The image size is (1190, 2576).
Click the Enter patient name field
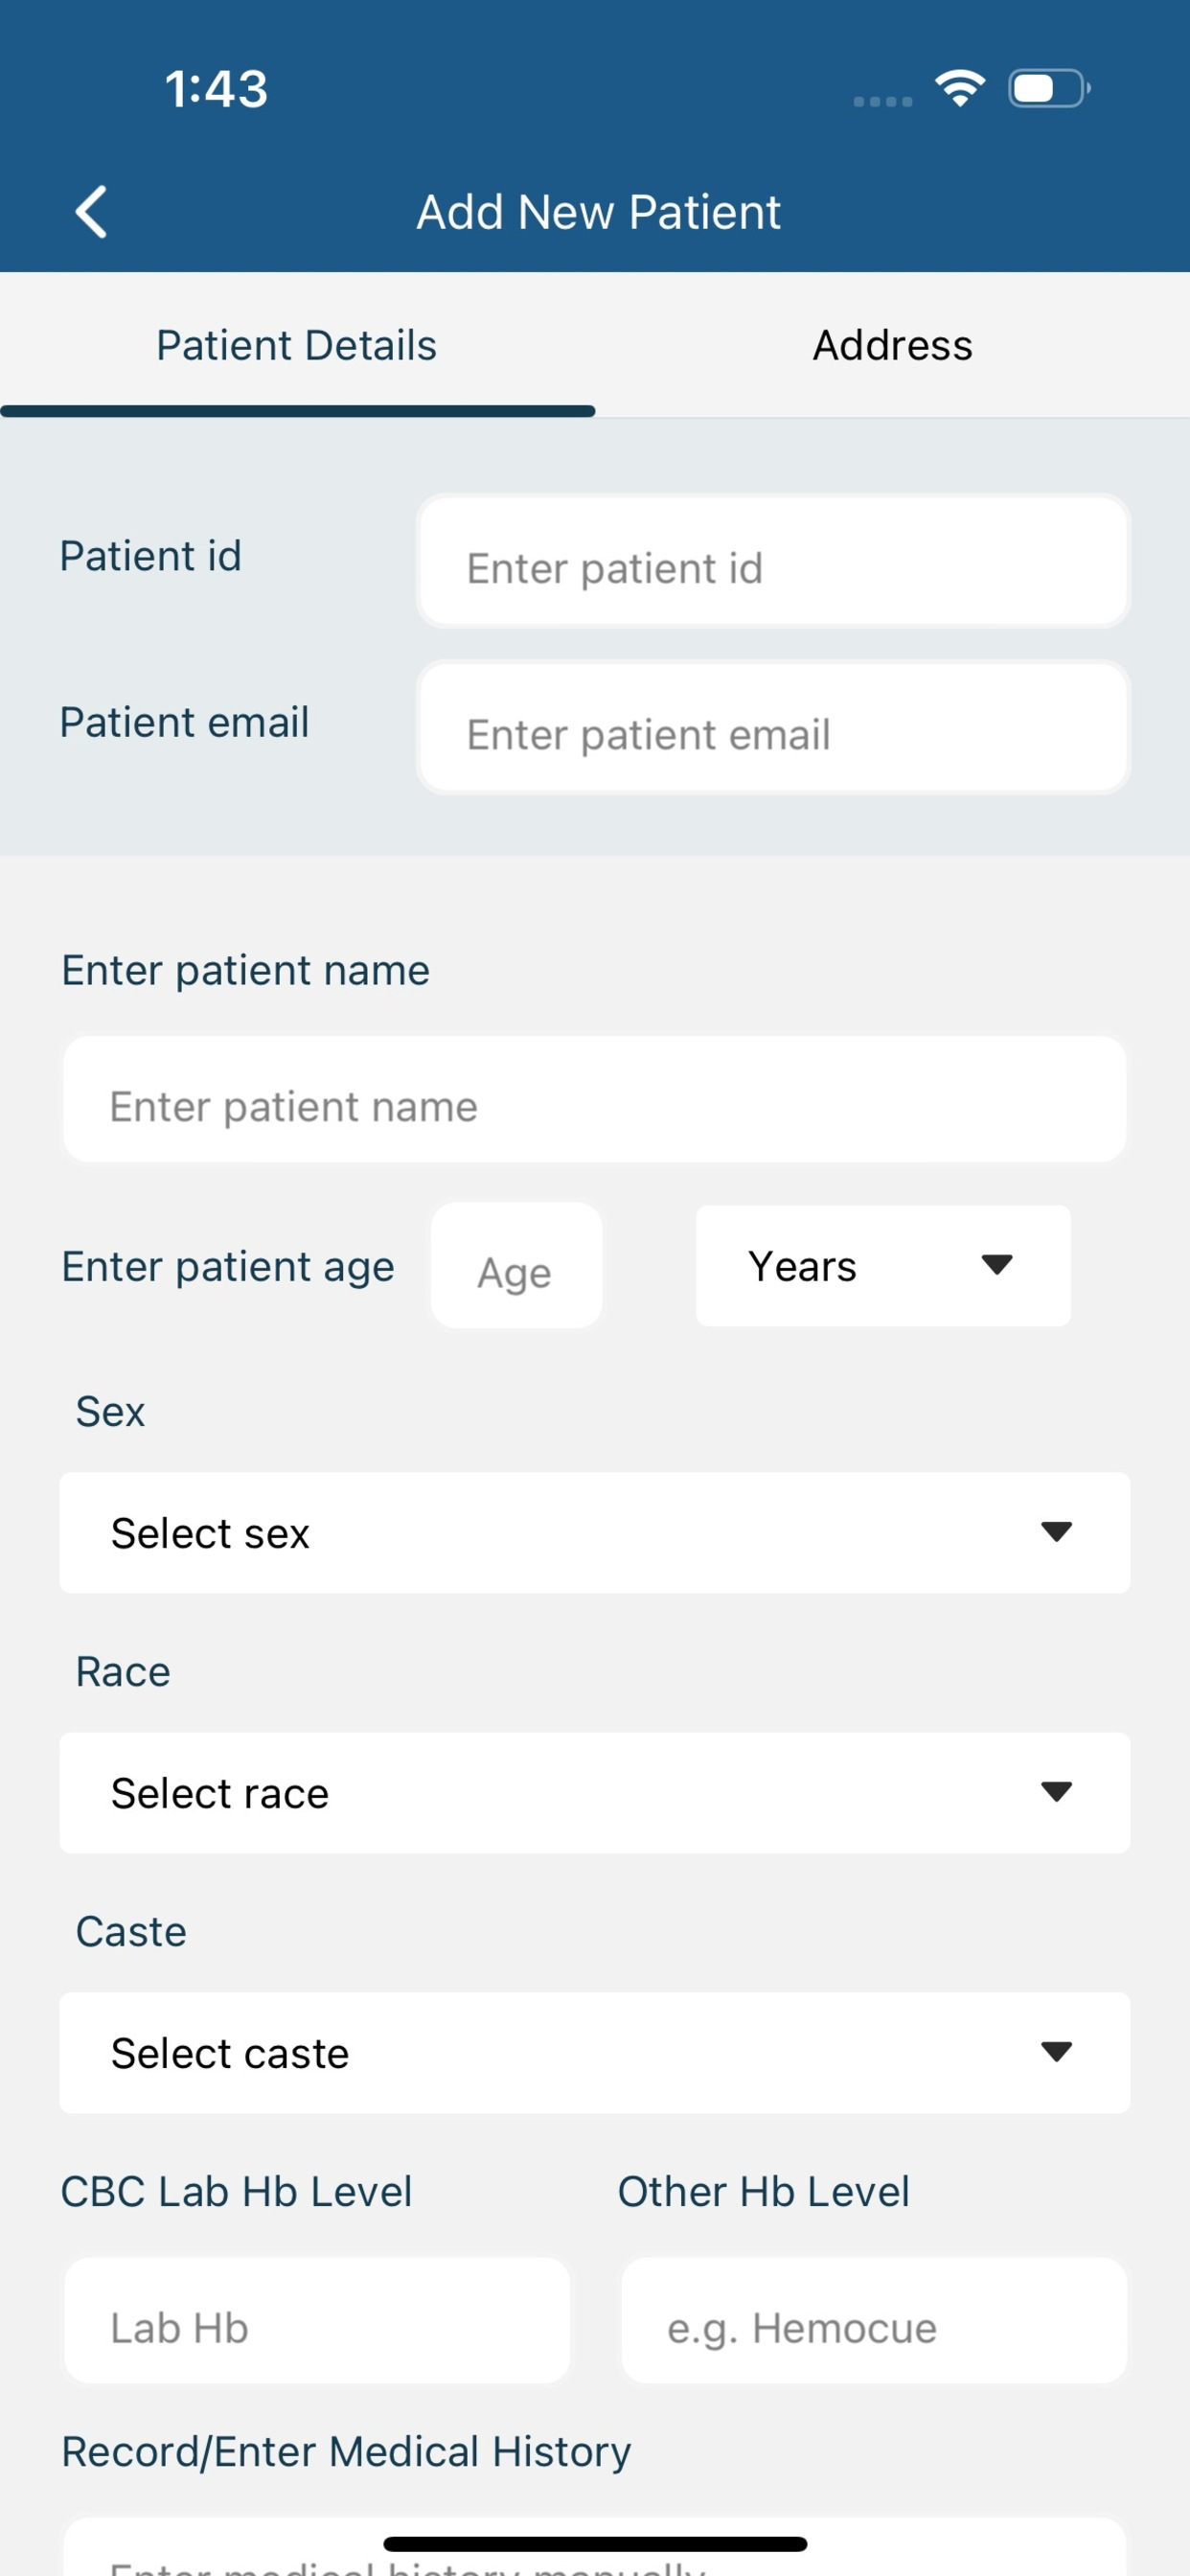pos(595,1099)
